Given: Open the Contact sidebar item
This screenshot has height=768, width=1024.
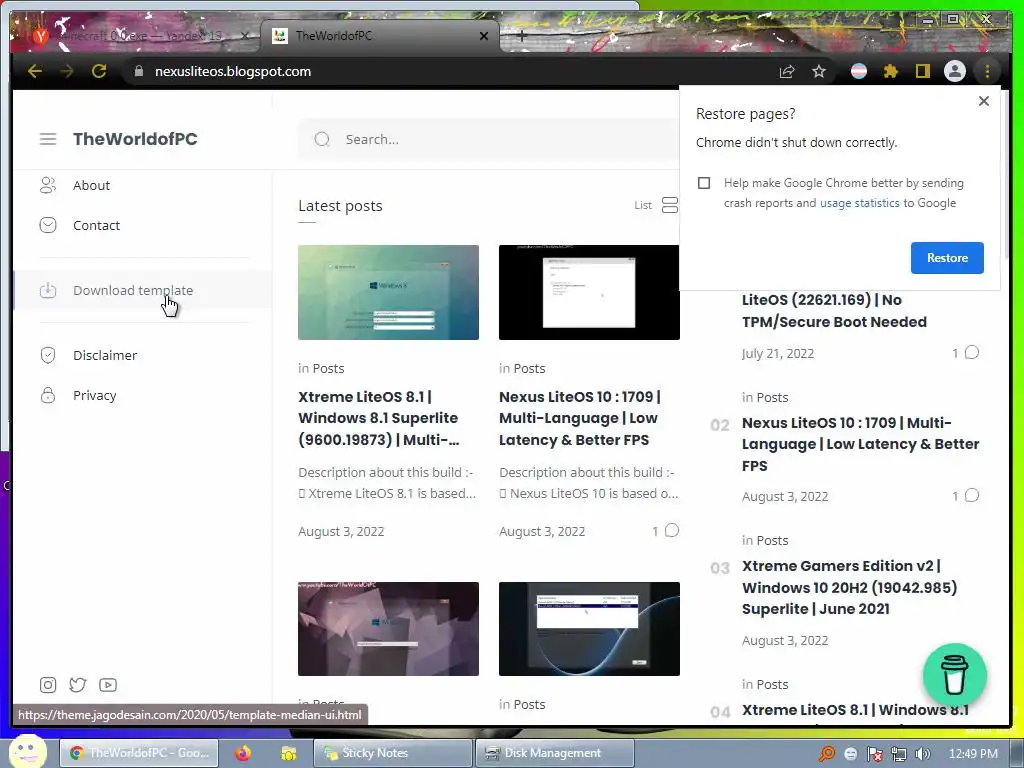Looking at the screenshot, I should tap(96, 225).
